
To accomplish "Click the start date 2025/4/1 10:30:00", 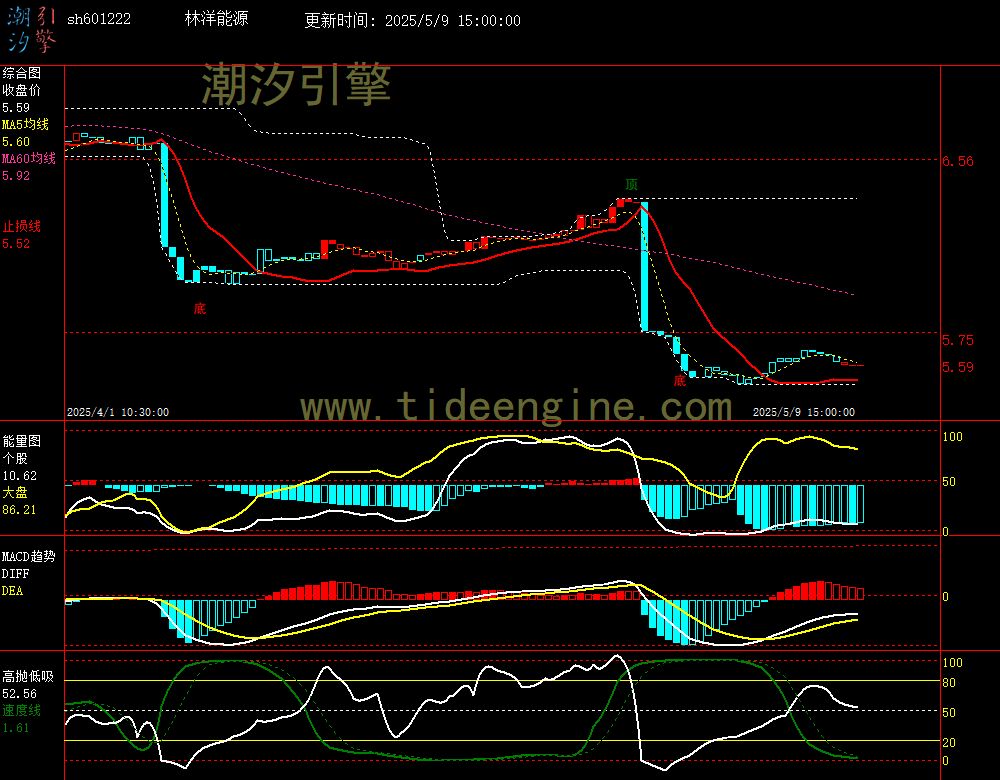I will (x=118, y=413).
